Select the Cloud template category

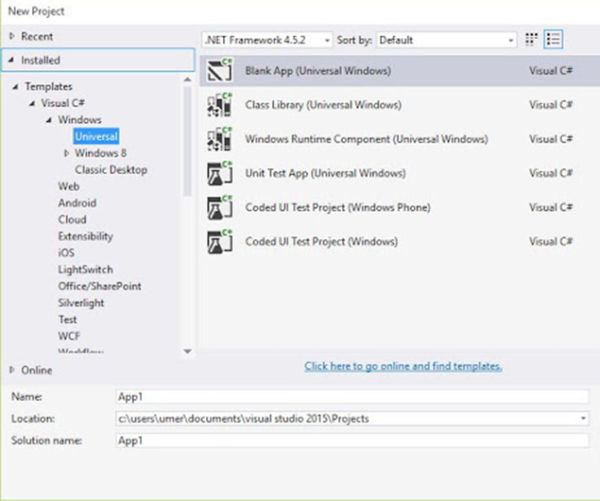72,220
